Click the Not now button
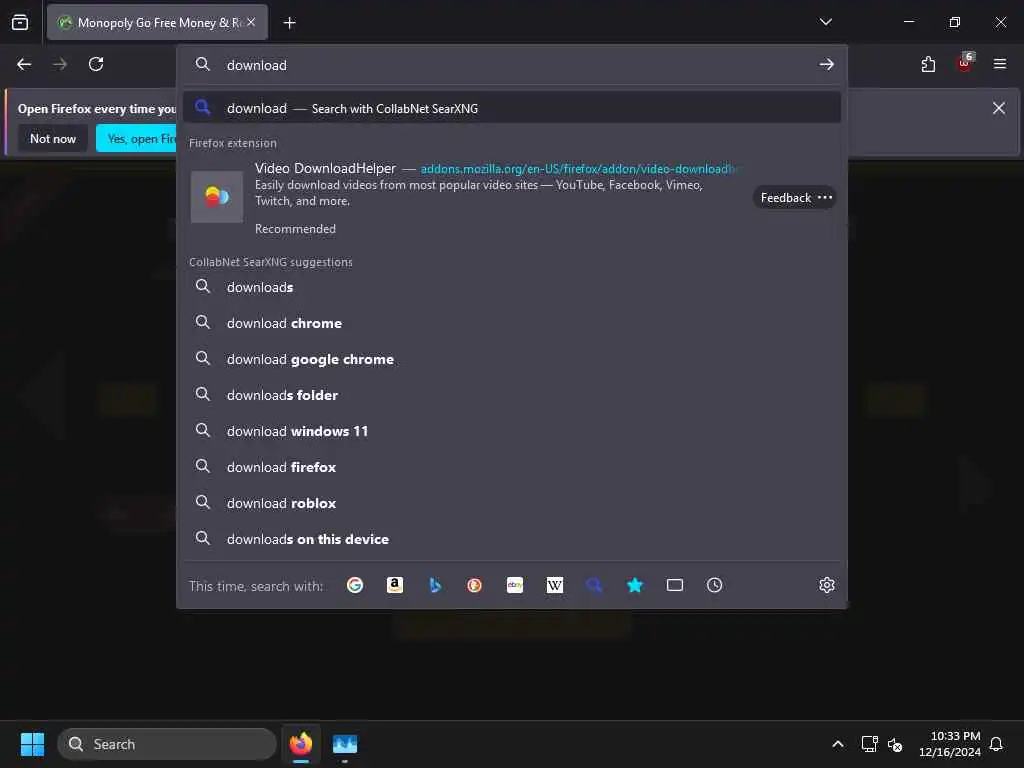Image resolution: width=1024 pixels, height=768 pixels. click(53, 138)
